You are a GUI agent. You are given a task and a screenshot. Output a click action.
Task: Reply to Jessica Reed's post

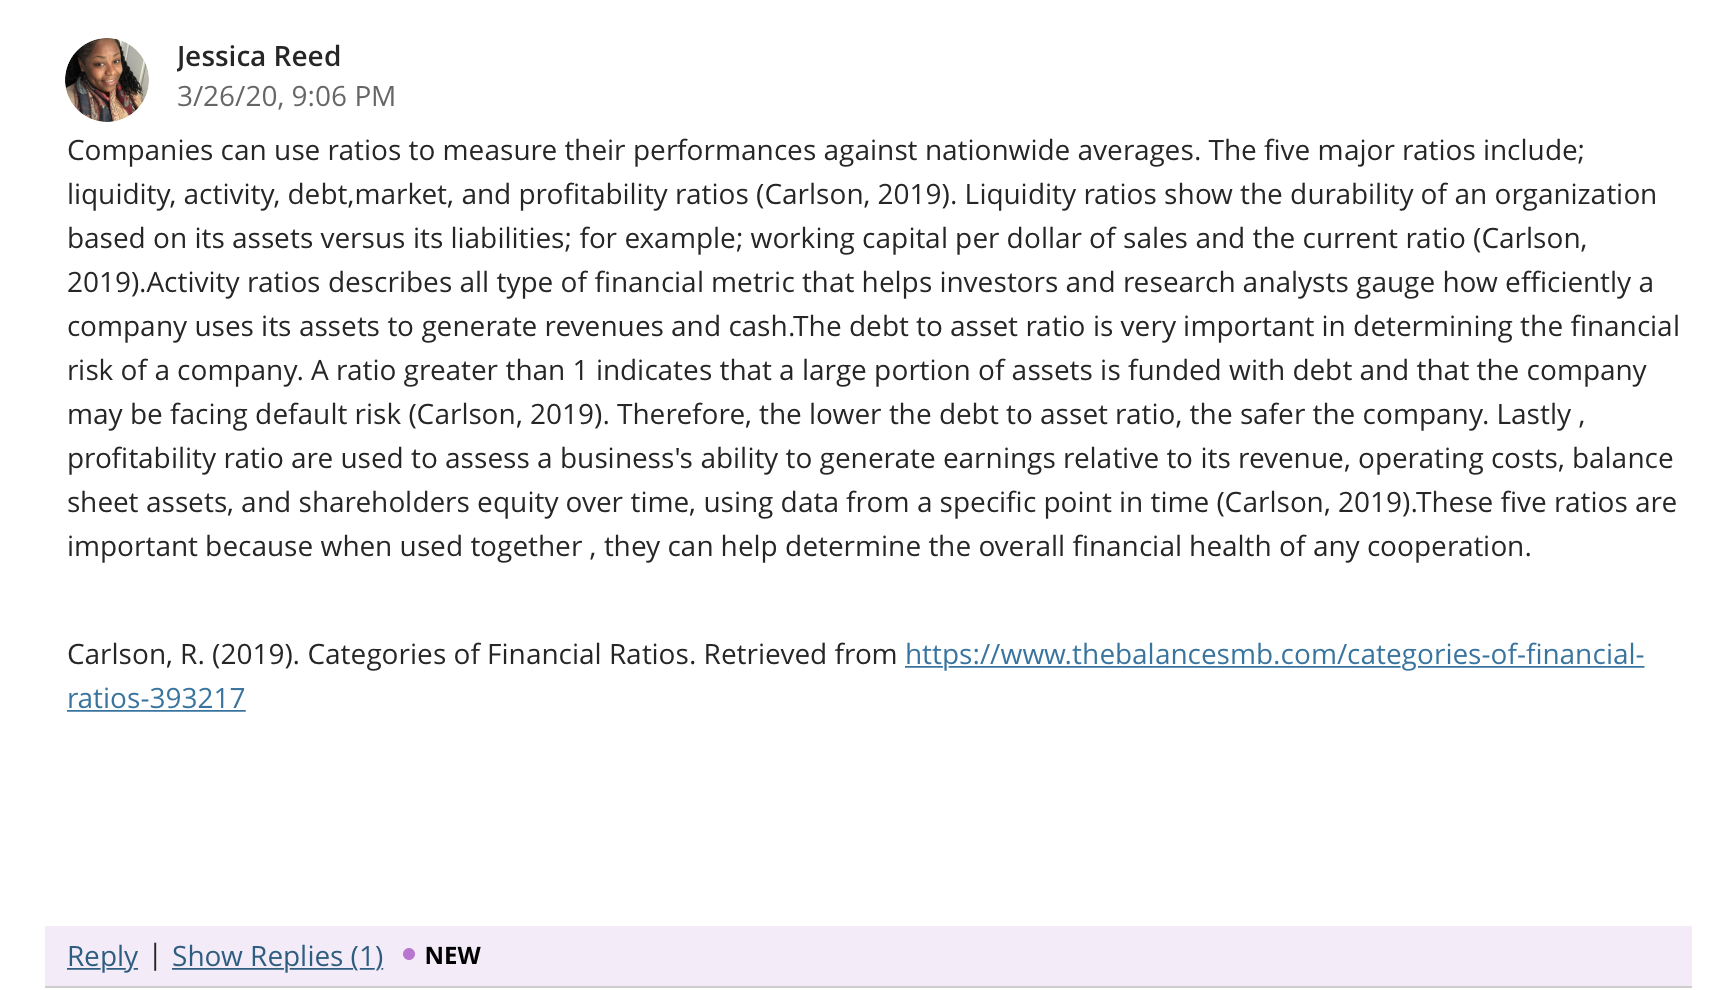tap(102, 956)
